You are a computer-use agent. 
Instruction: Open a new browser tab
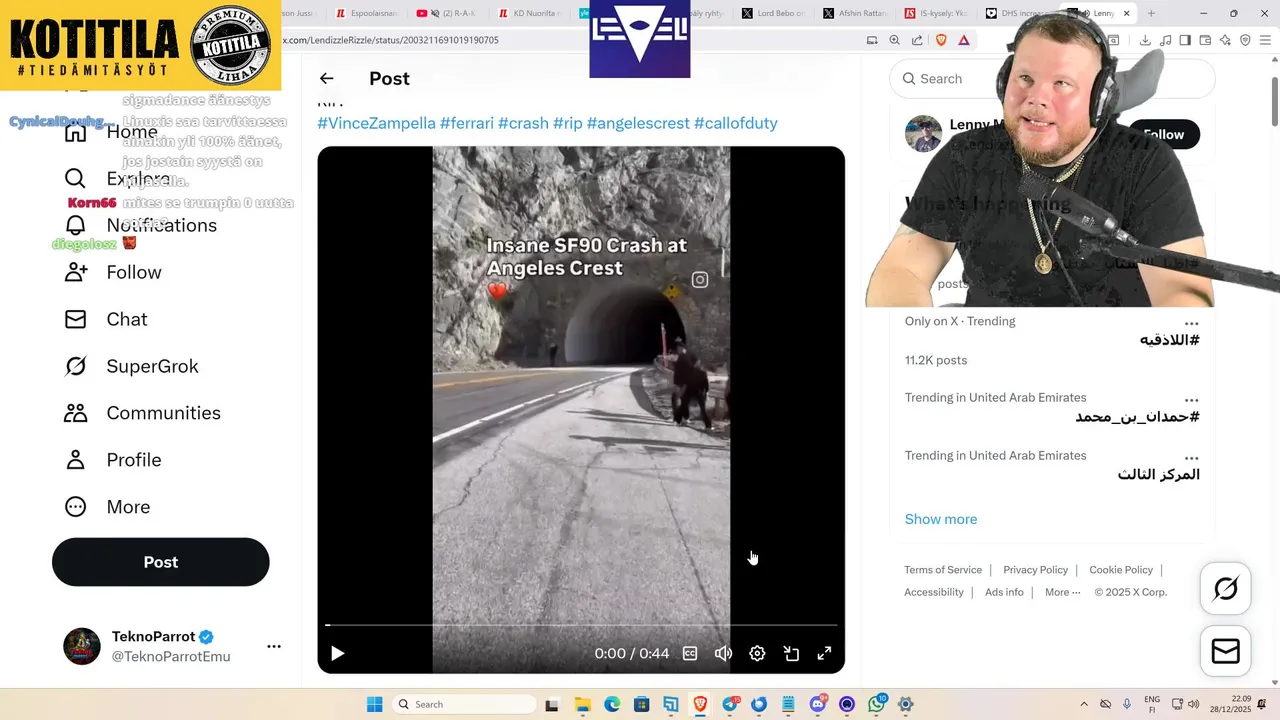pos(1151,13)
